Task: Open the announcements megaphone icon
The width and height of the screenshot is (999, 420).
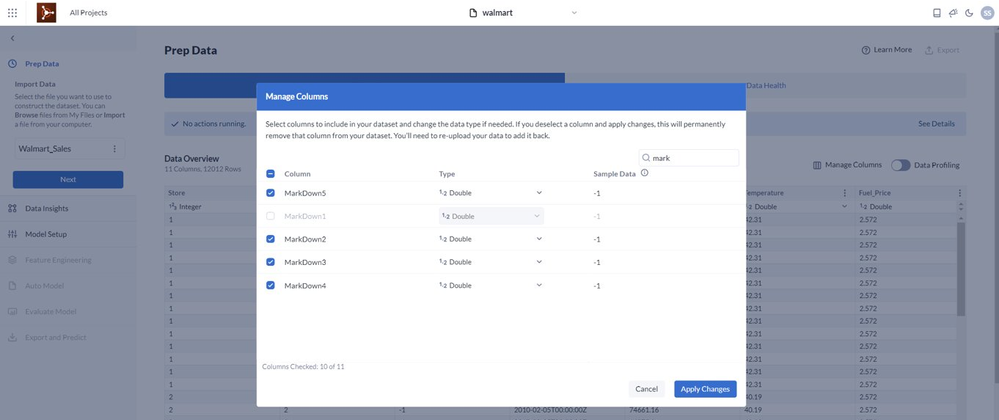Action: coord(953,13)
